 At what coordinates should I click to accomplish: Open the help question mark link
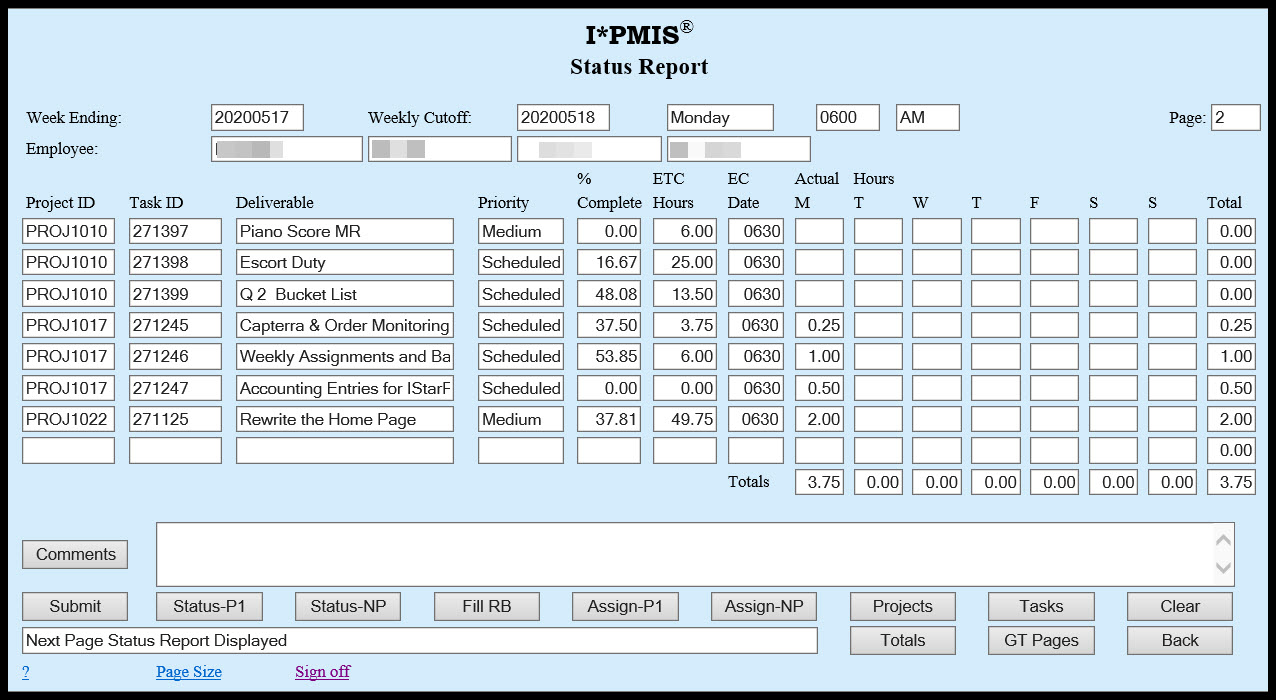pos(24,671)
